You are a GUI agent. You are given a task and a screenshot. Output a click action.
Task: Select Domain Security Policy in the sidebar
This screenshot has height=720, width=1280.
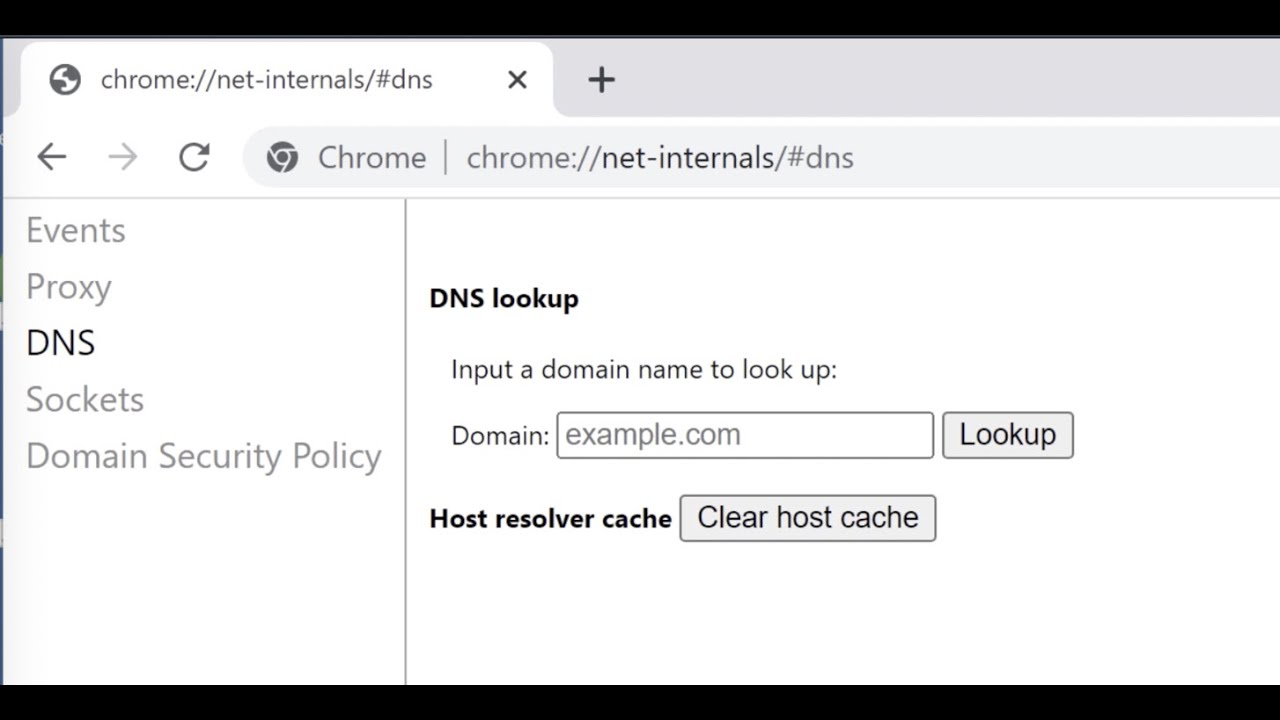pyautogui.click(x=204, y=456)
